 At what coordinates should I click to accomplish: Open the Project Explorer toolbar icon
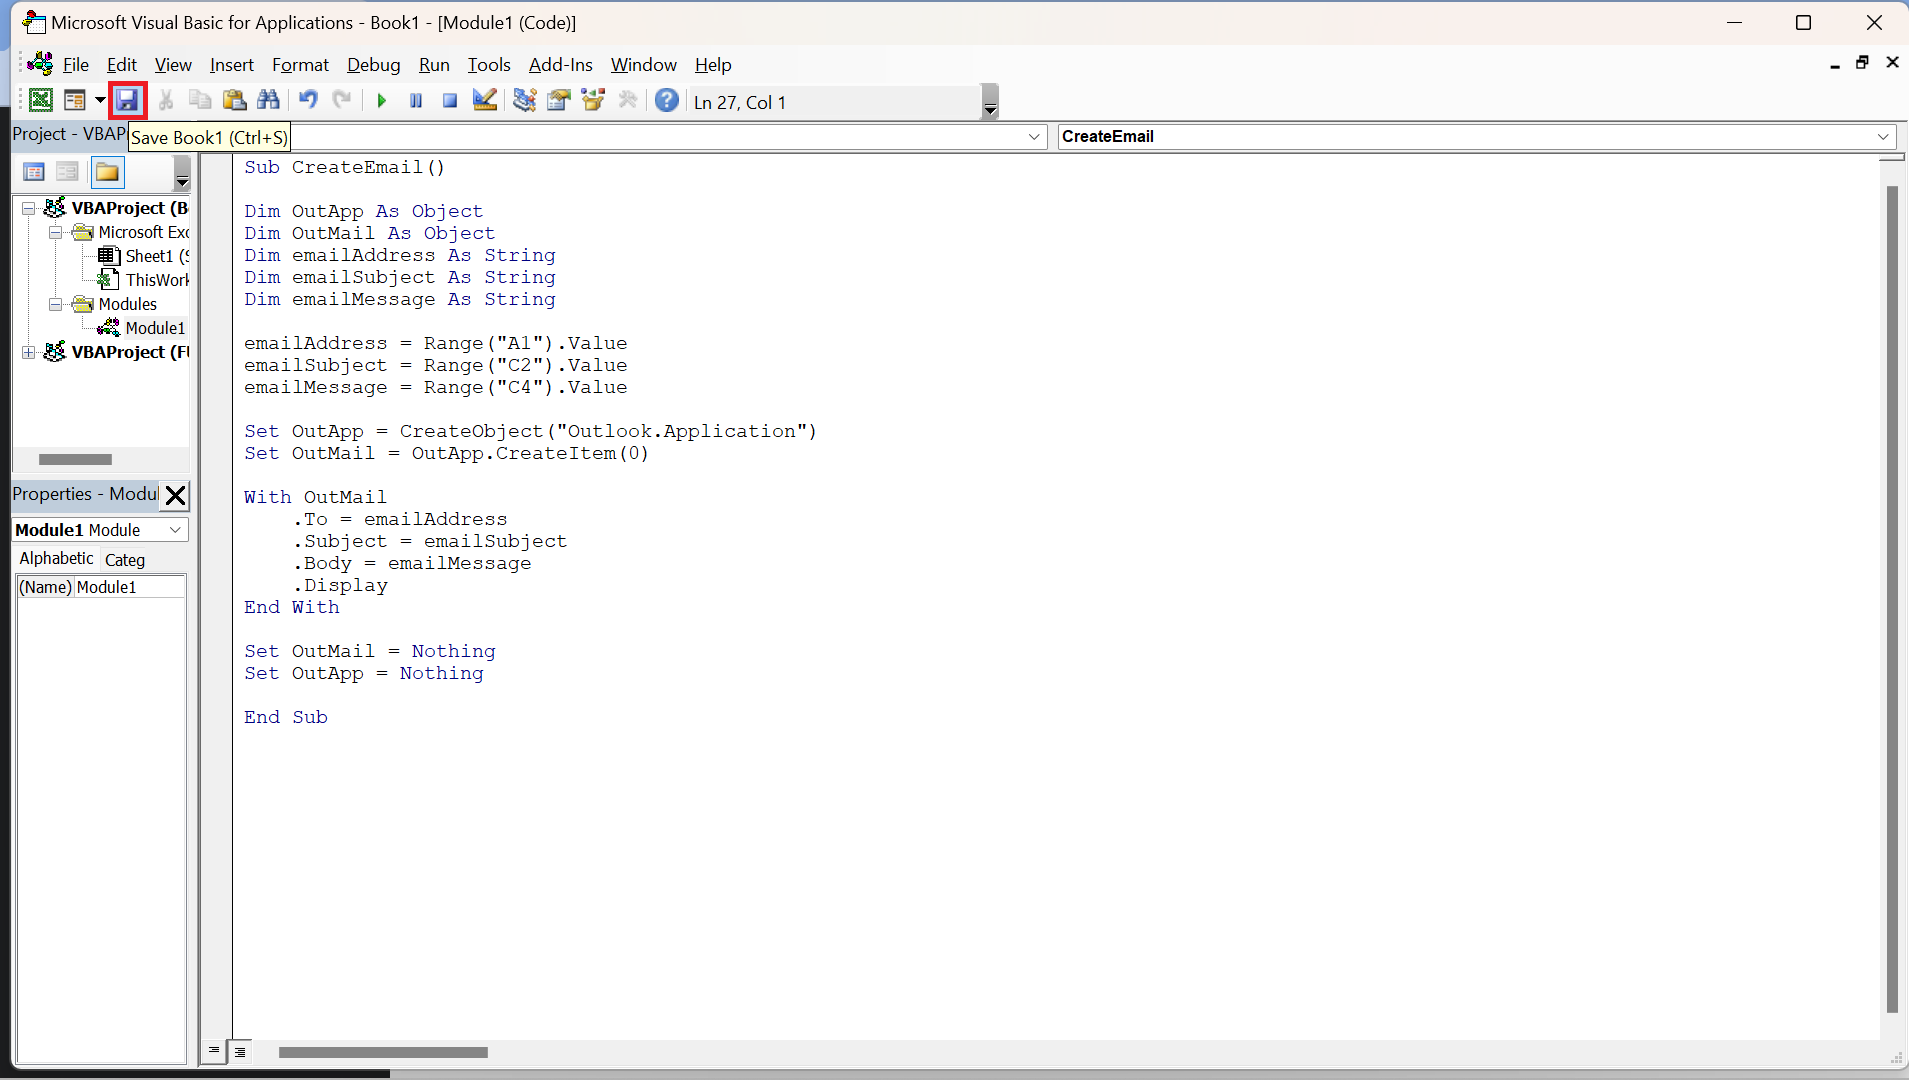point(524,100)
